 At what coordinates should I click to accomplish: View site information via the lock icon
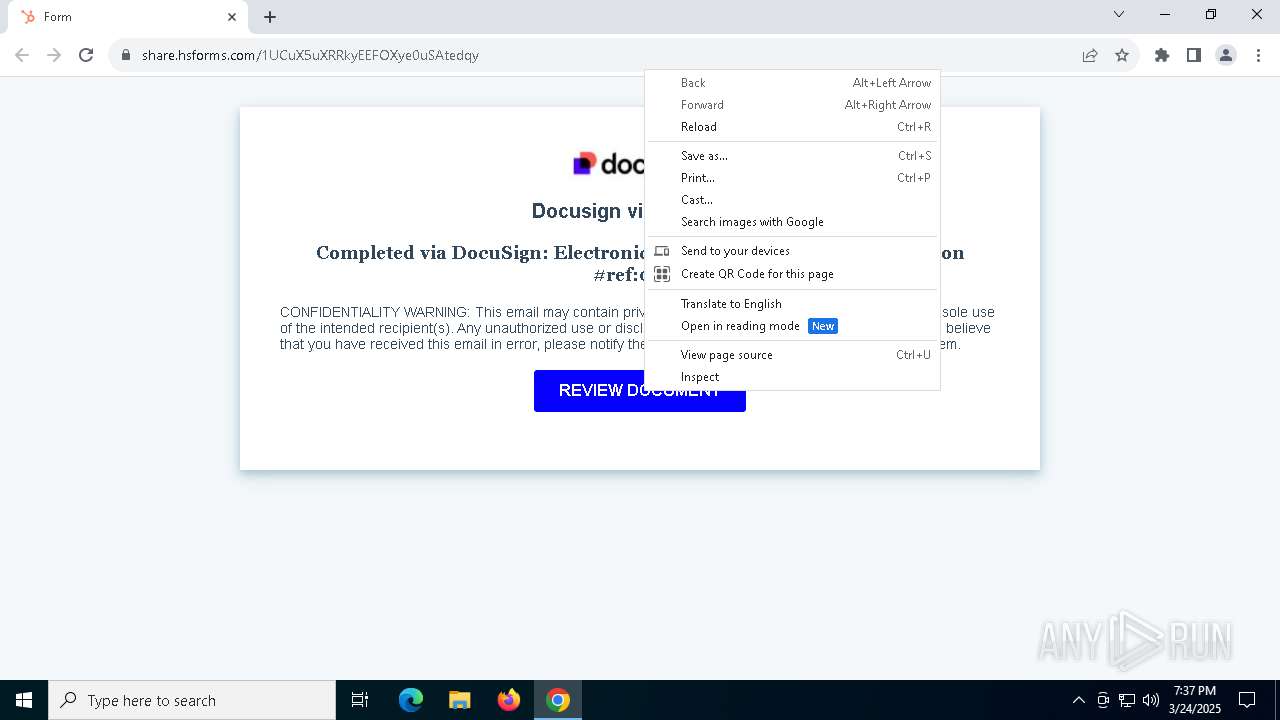click(x=126, y=55)
